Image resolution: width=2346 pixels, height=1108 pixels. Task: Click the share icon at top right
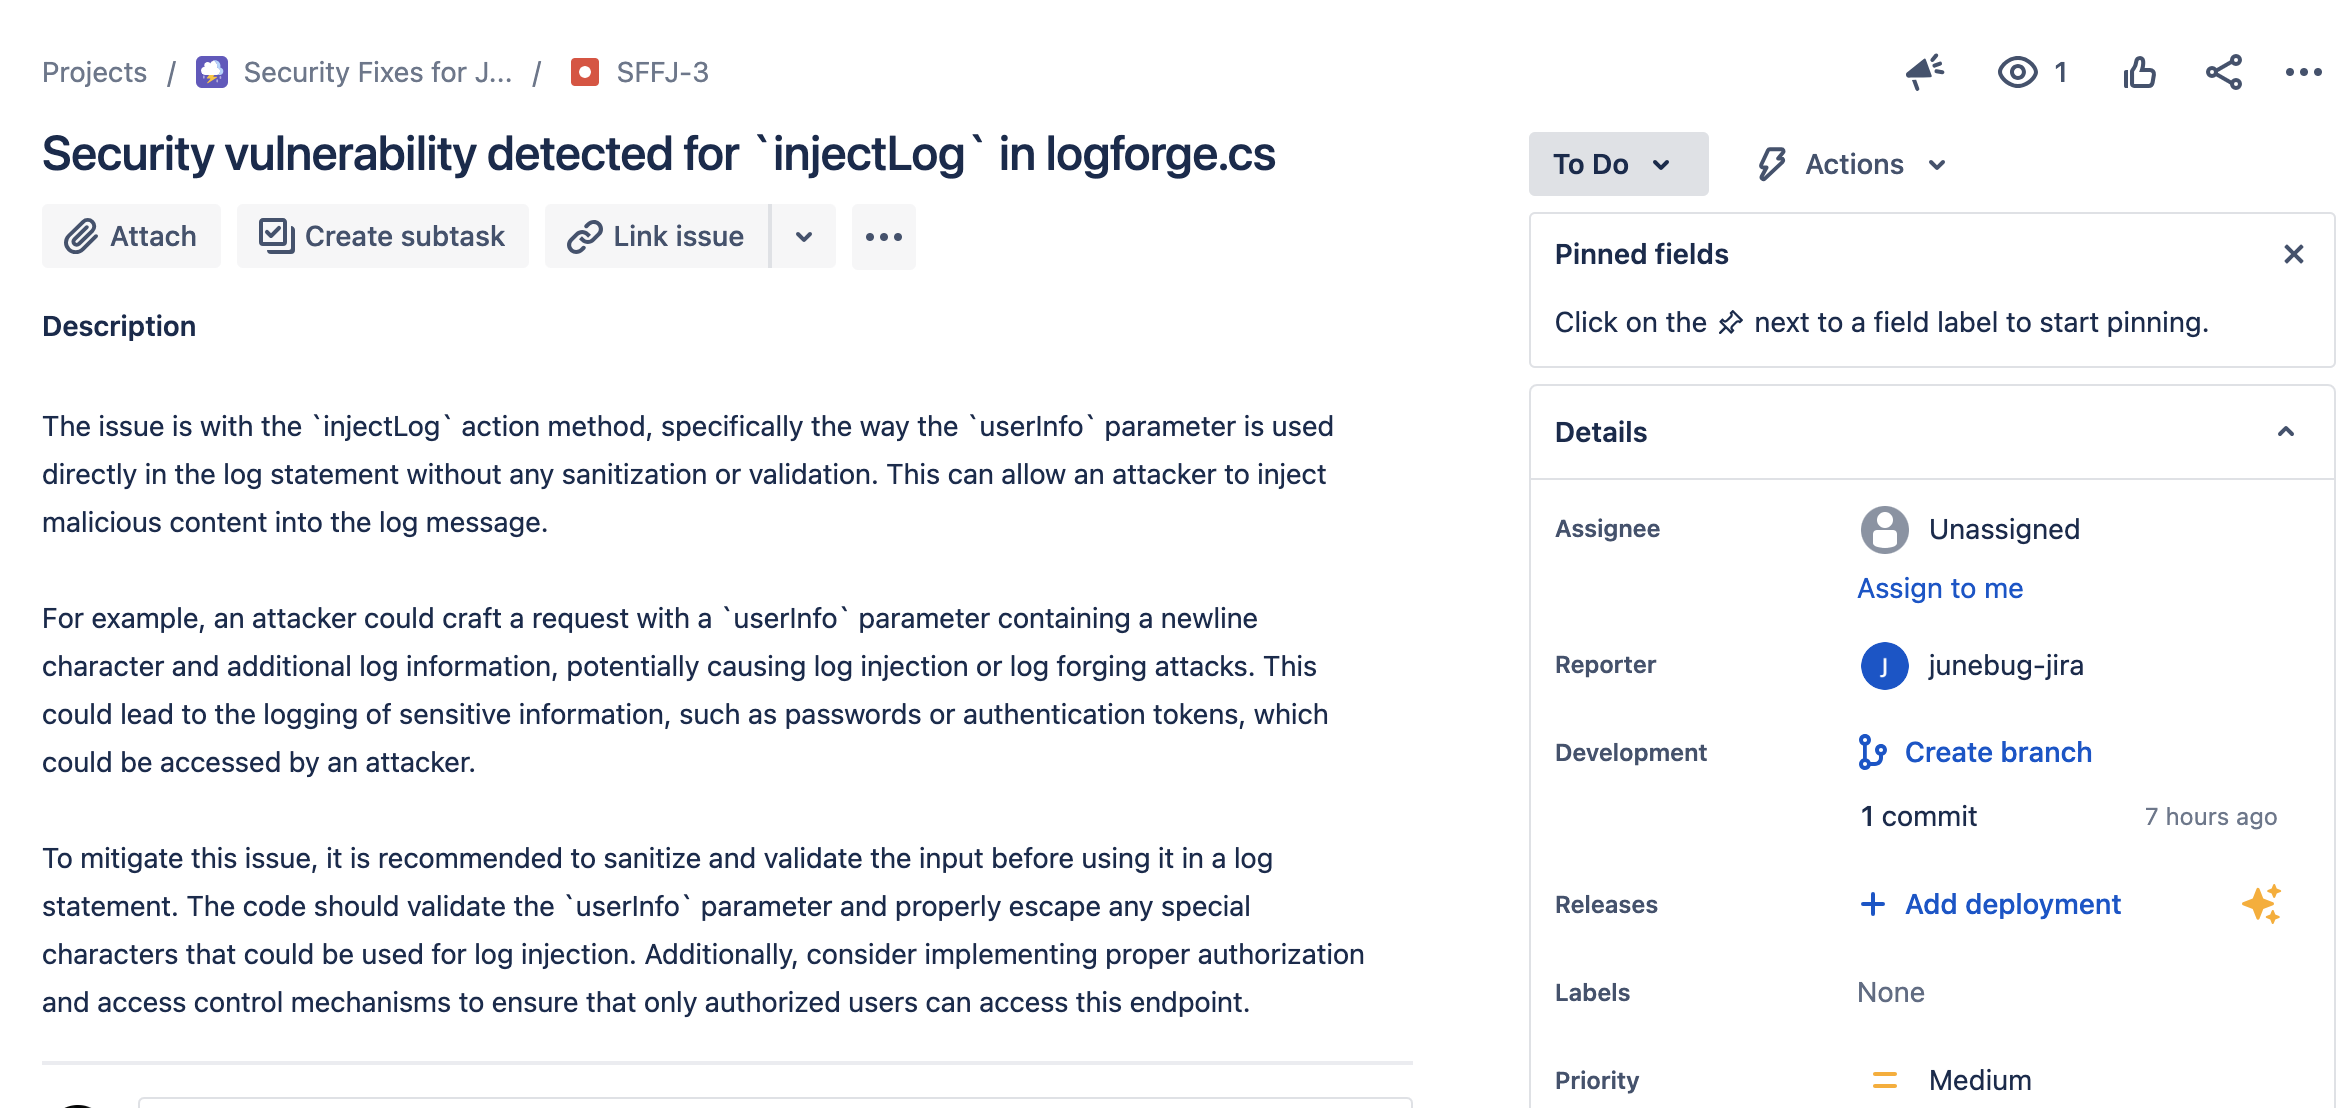point(2224,71)
